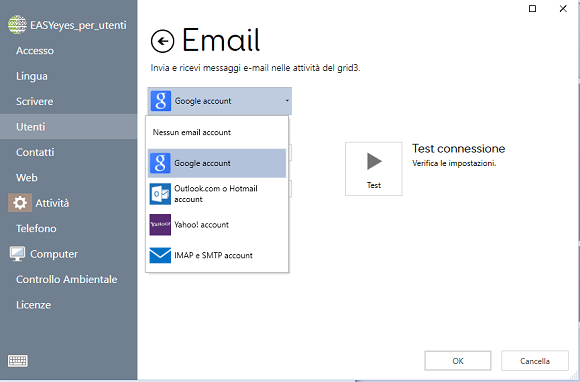Pick IMAP e SMTP account option
Image resolution: width=580 pixels, height=382 pixels.
[217, 255]
